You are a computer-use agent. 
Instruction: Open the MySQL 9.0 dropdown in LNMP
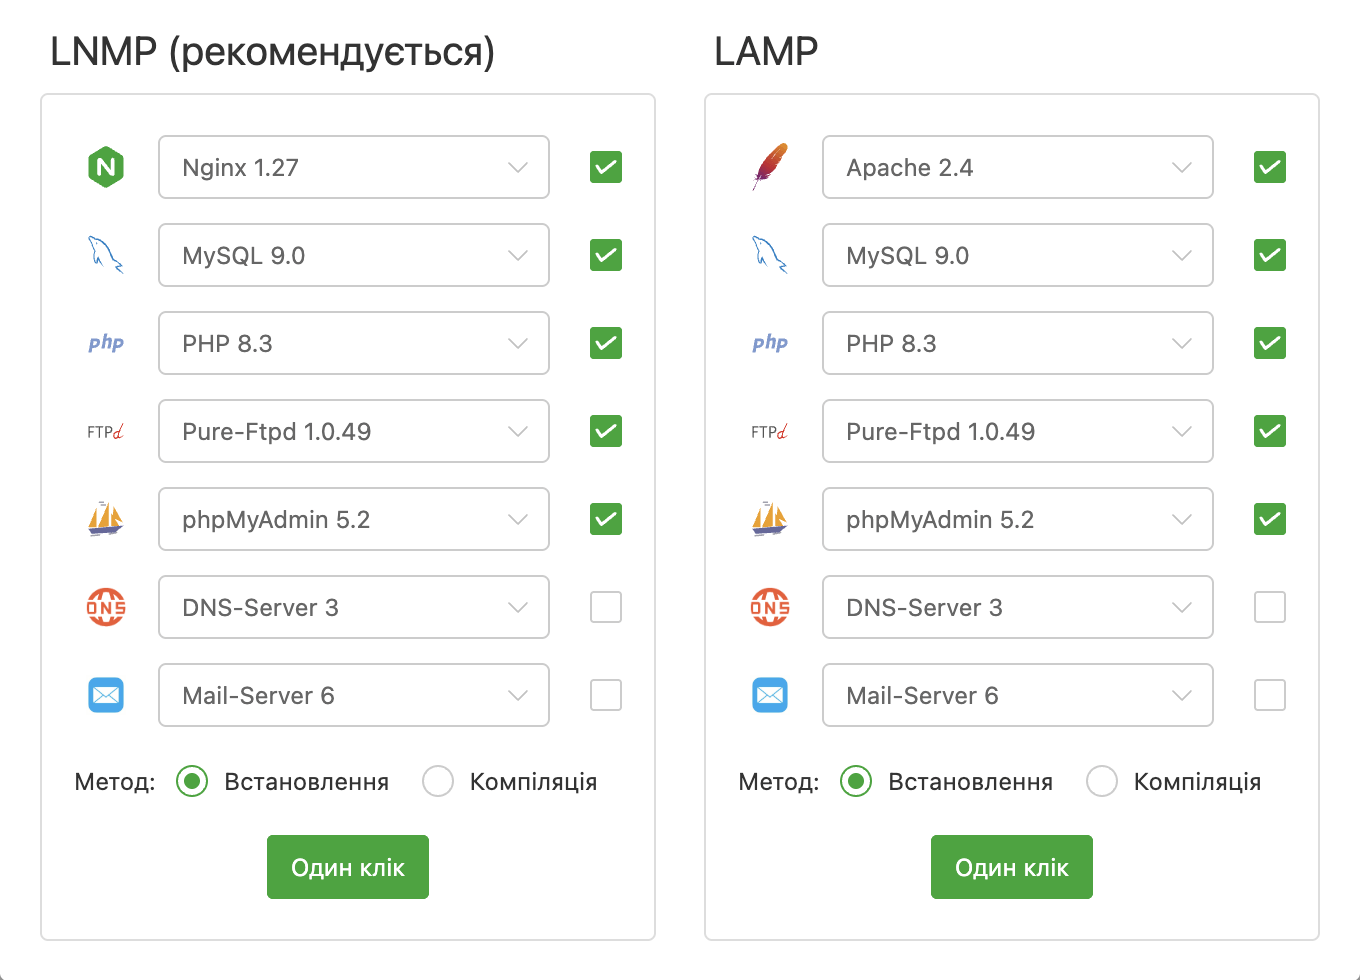coord(354,255)
